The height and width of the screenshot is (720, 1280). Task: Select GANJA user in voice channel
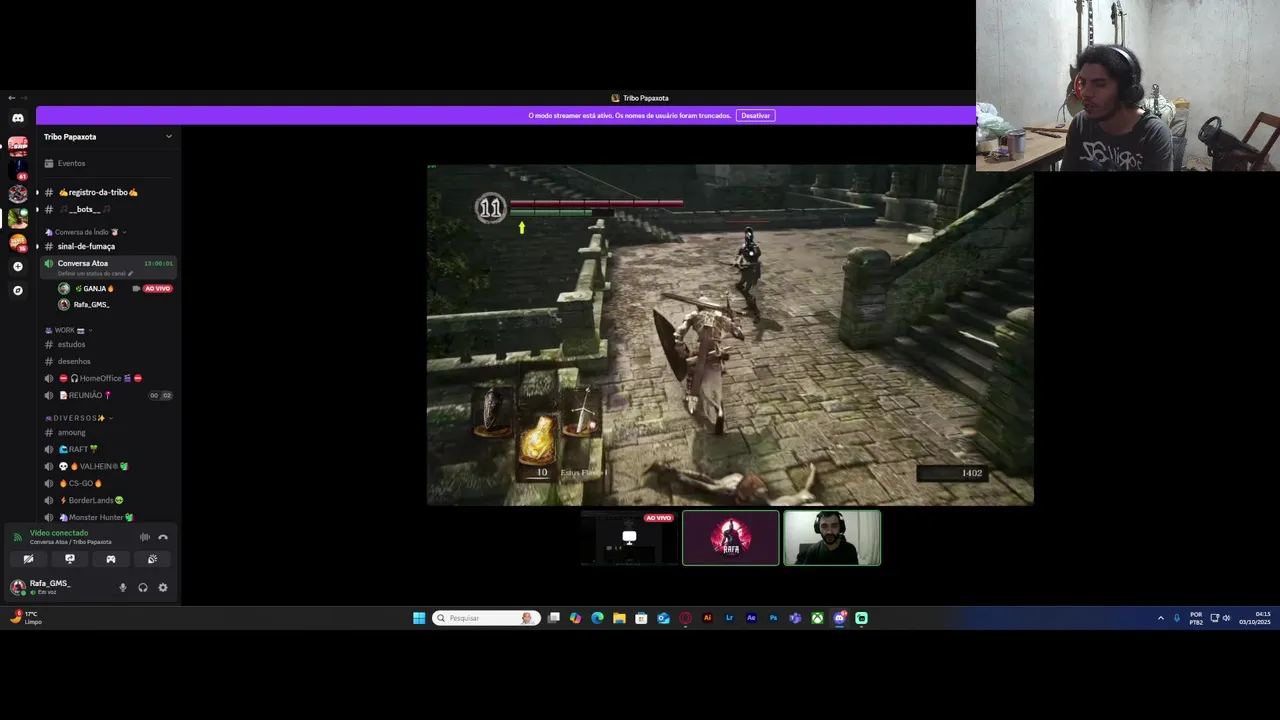coord(94,289)
